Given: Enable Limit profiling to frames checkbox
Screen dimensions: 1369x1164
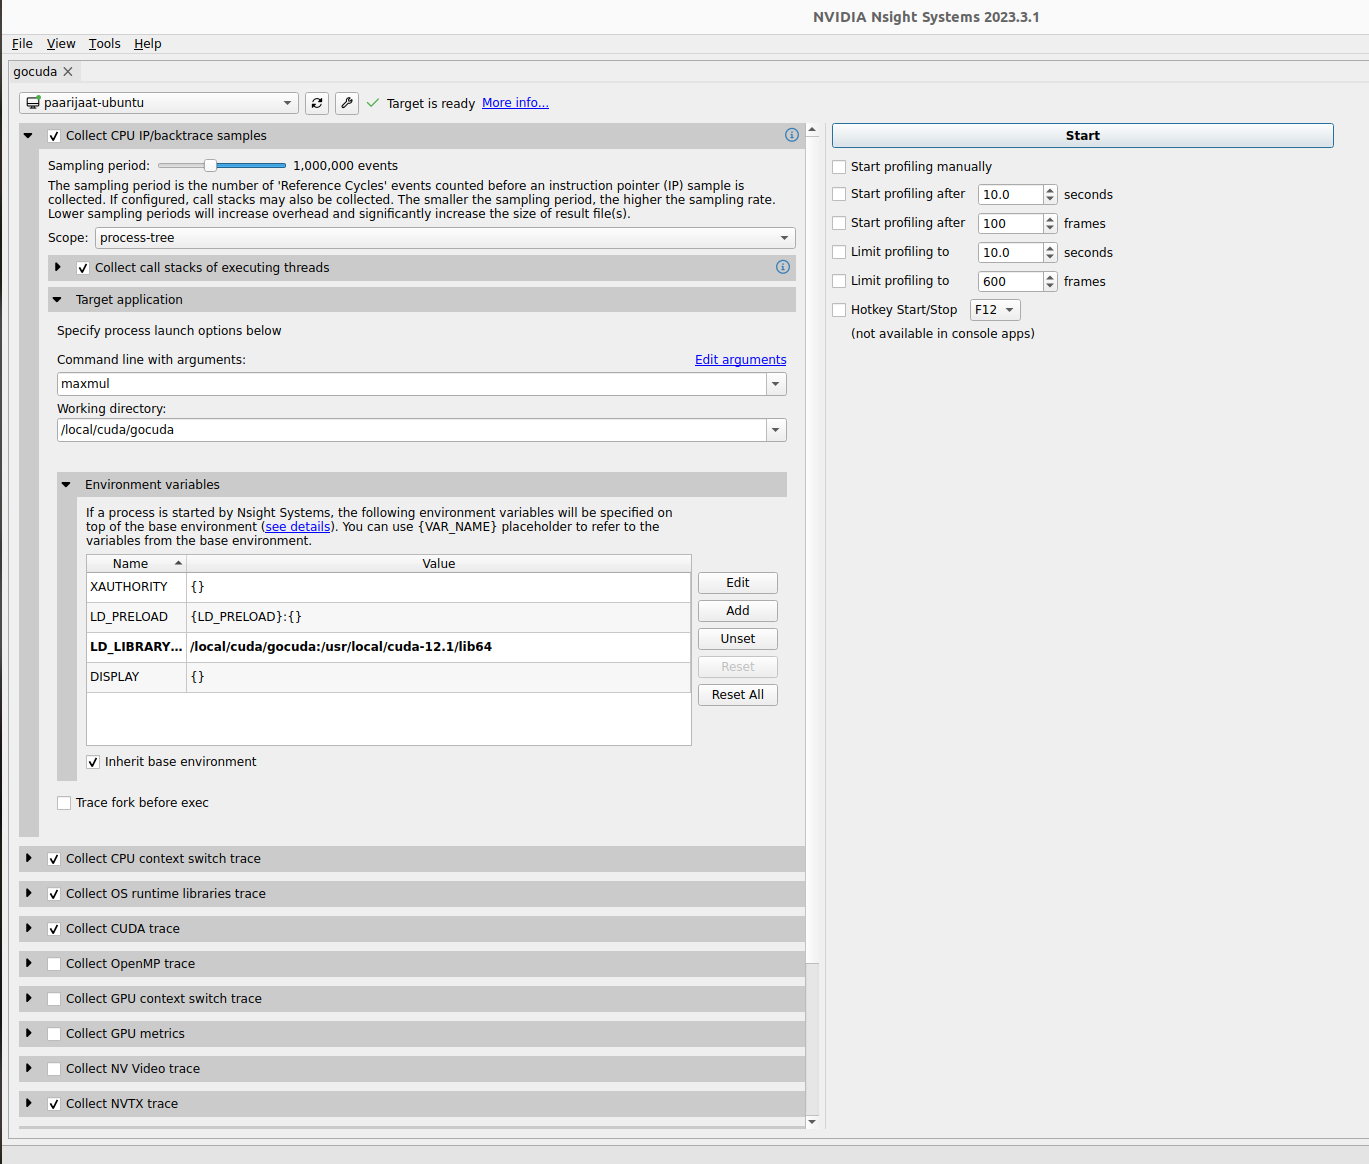Looking at the screenshot, I should pos(839,281).
